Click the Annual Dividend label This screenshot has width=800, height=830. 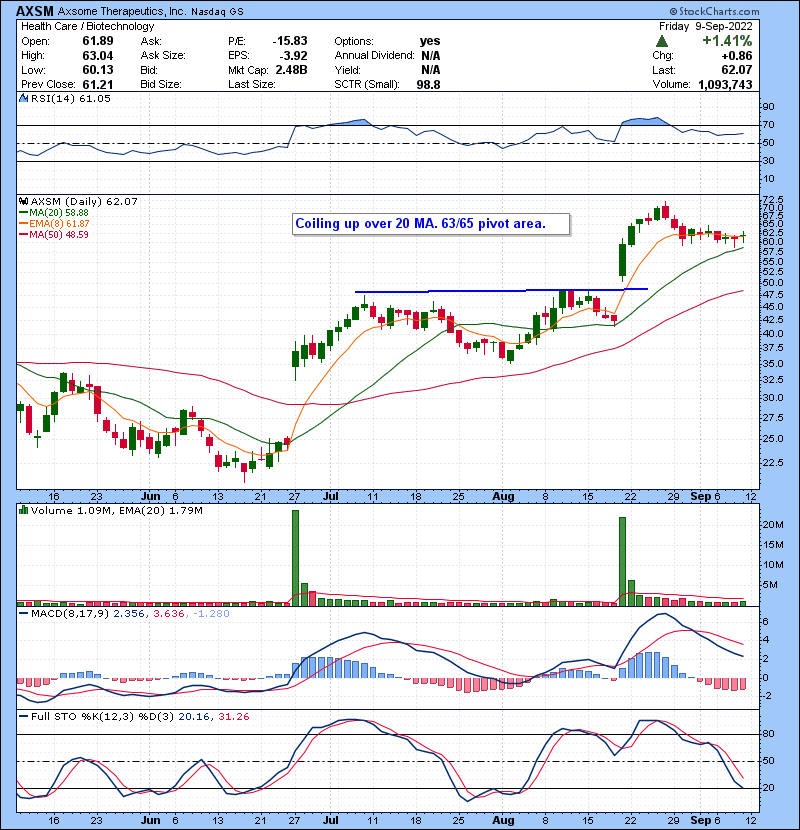point(374,56)
